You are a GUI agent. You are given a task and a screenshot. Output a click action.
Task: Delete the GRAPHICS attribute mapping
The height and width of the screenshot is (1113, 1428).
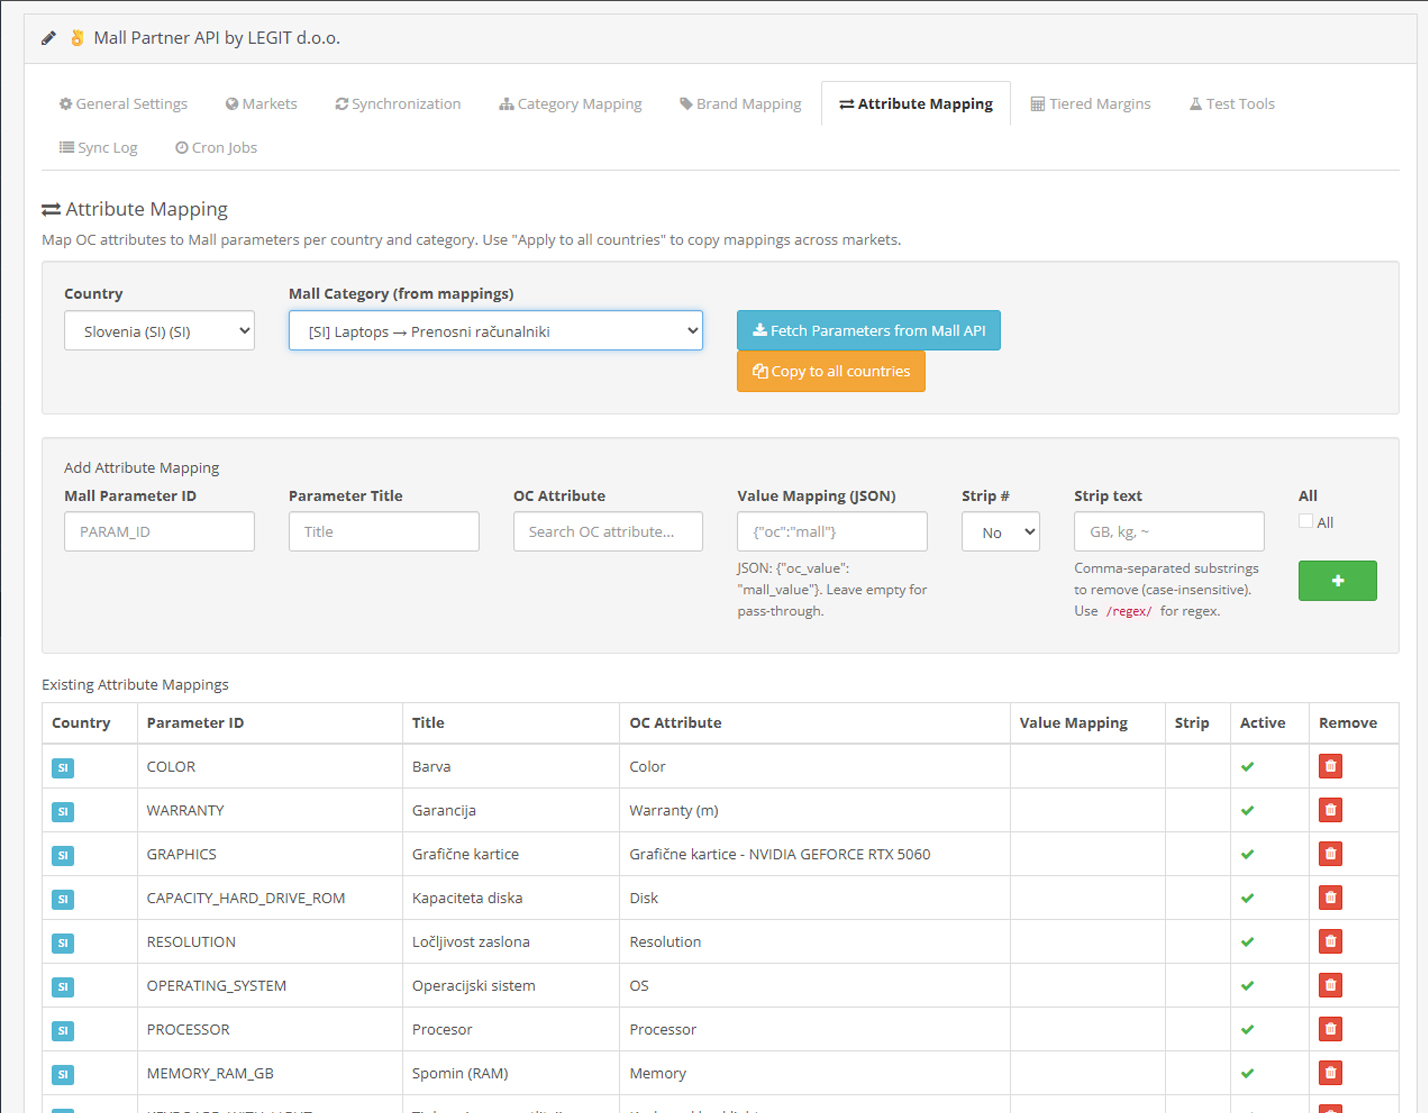pos(1330,854)
